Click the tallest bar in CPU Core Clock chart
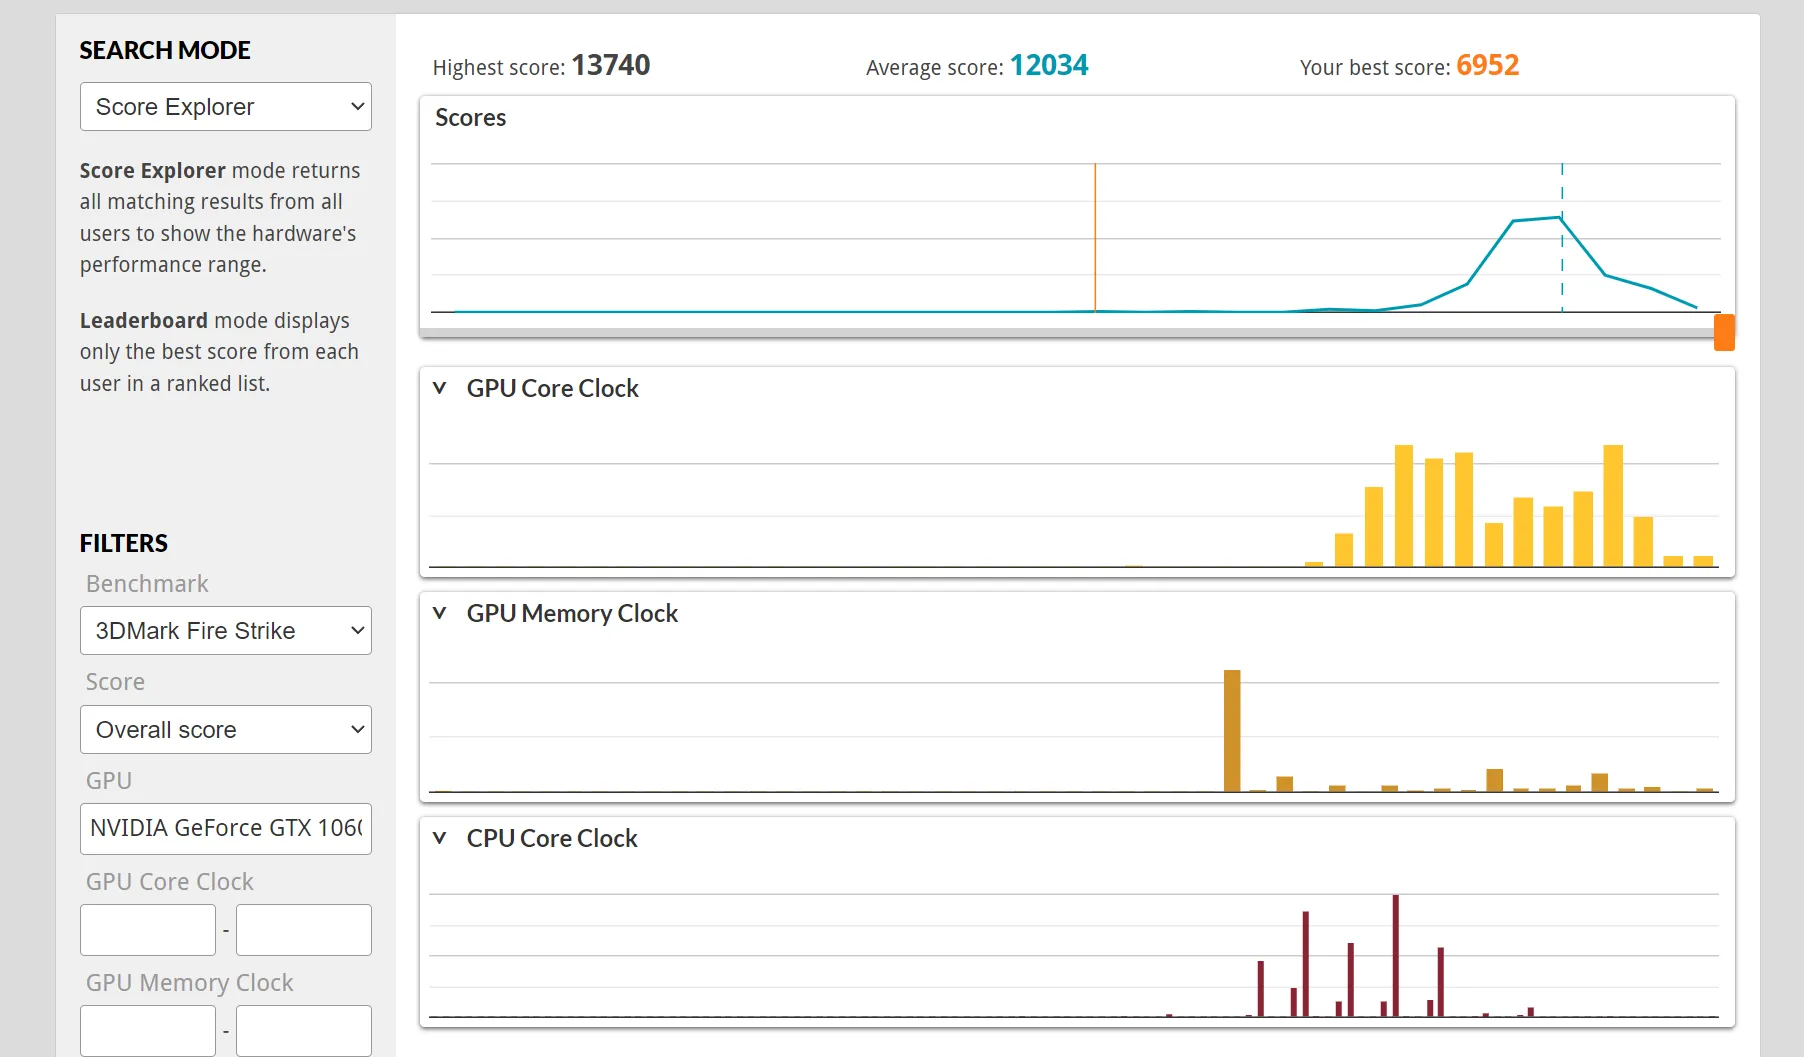Viewport: 1804px width, 1057px height. [x=1395, y=955]
